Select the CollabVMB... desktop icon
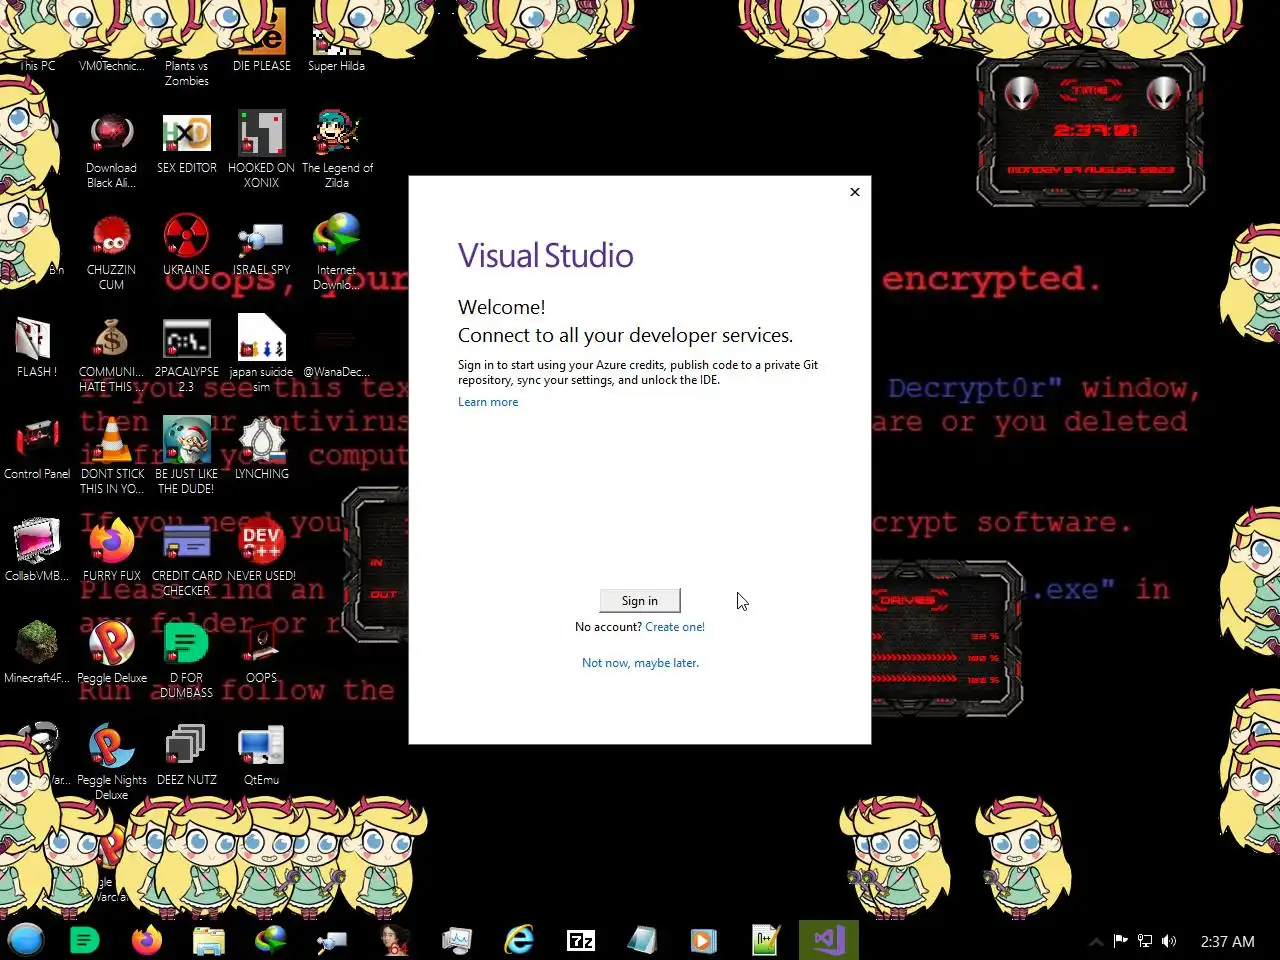 click(x=37, y=551)
